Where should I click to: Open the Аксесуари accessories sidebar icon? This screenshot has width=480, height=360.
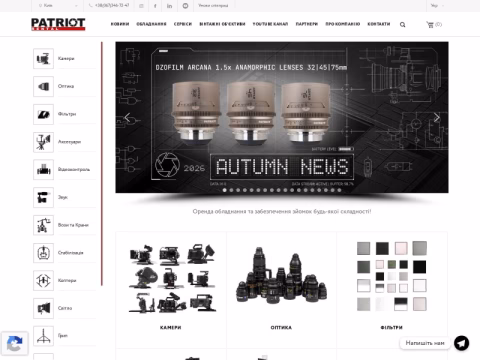click(x=43, y=142)
